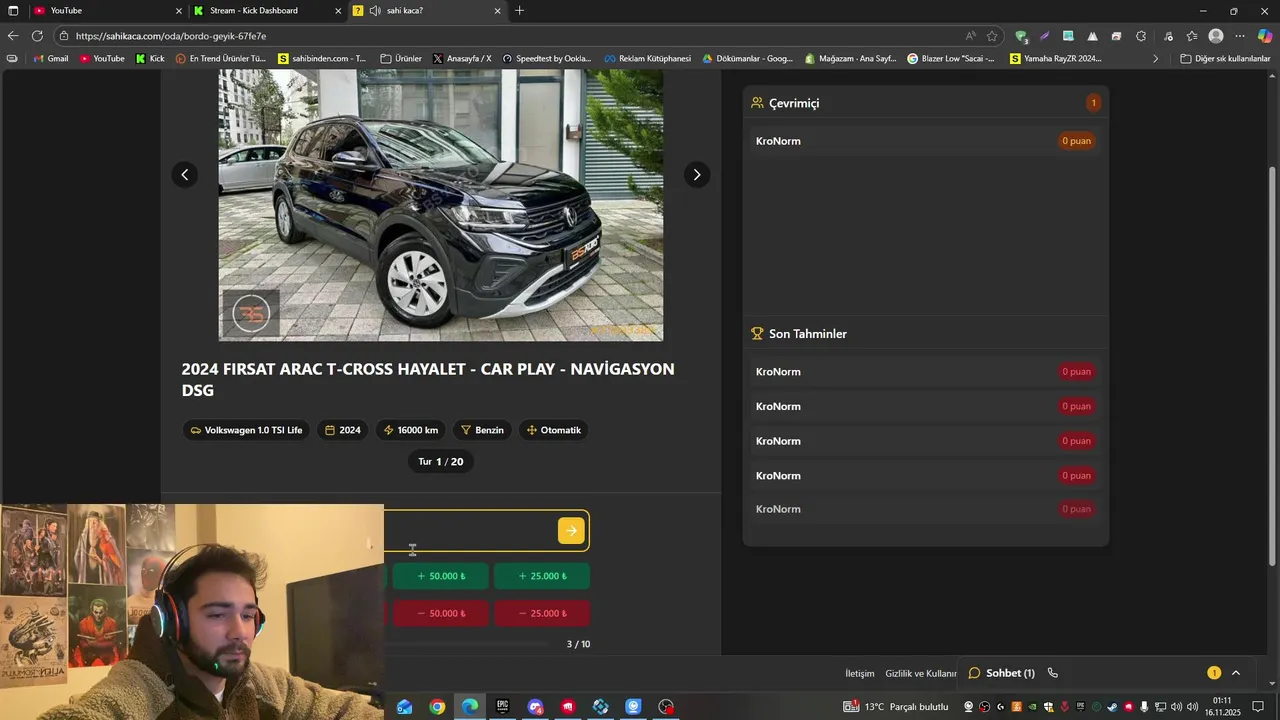The width and height of the screenshot is (1280, 720).
Task: Open Microsoft Edge from the taskbar
Action: 470,707
